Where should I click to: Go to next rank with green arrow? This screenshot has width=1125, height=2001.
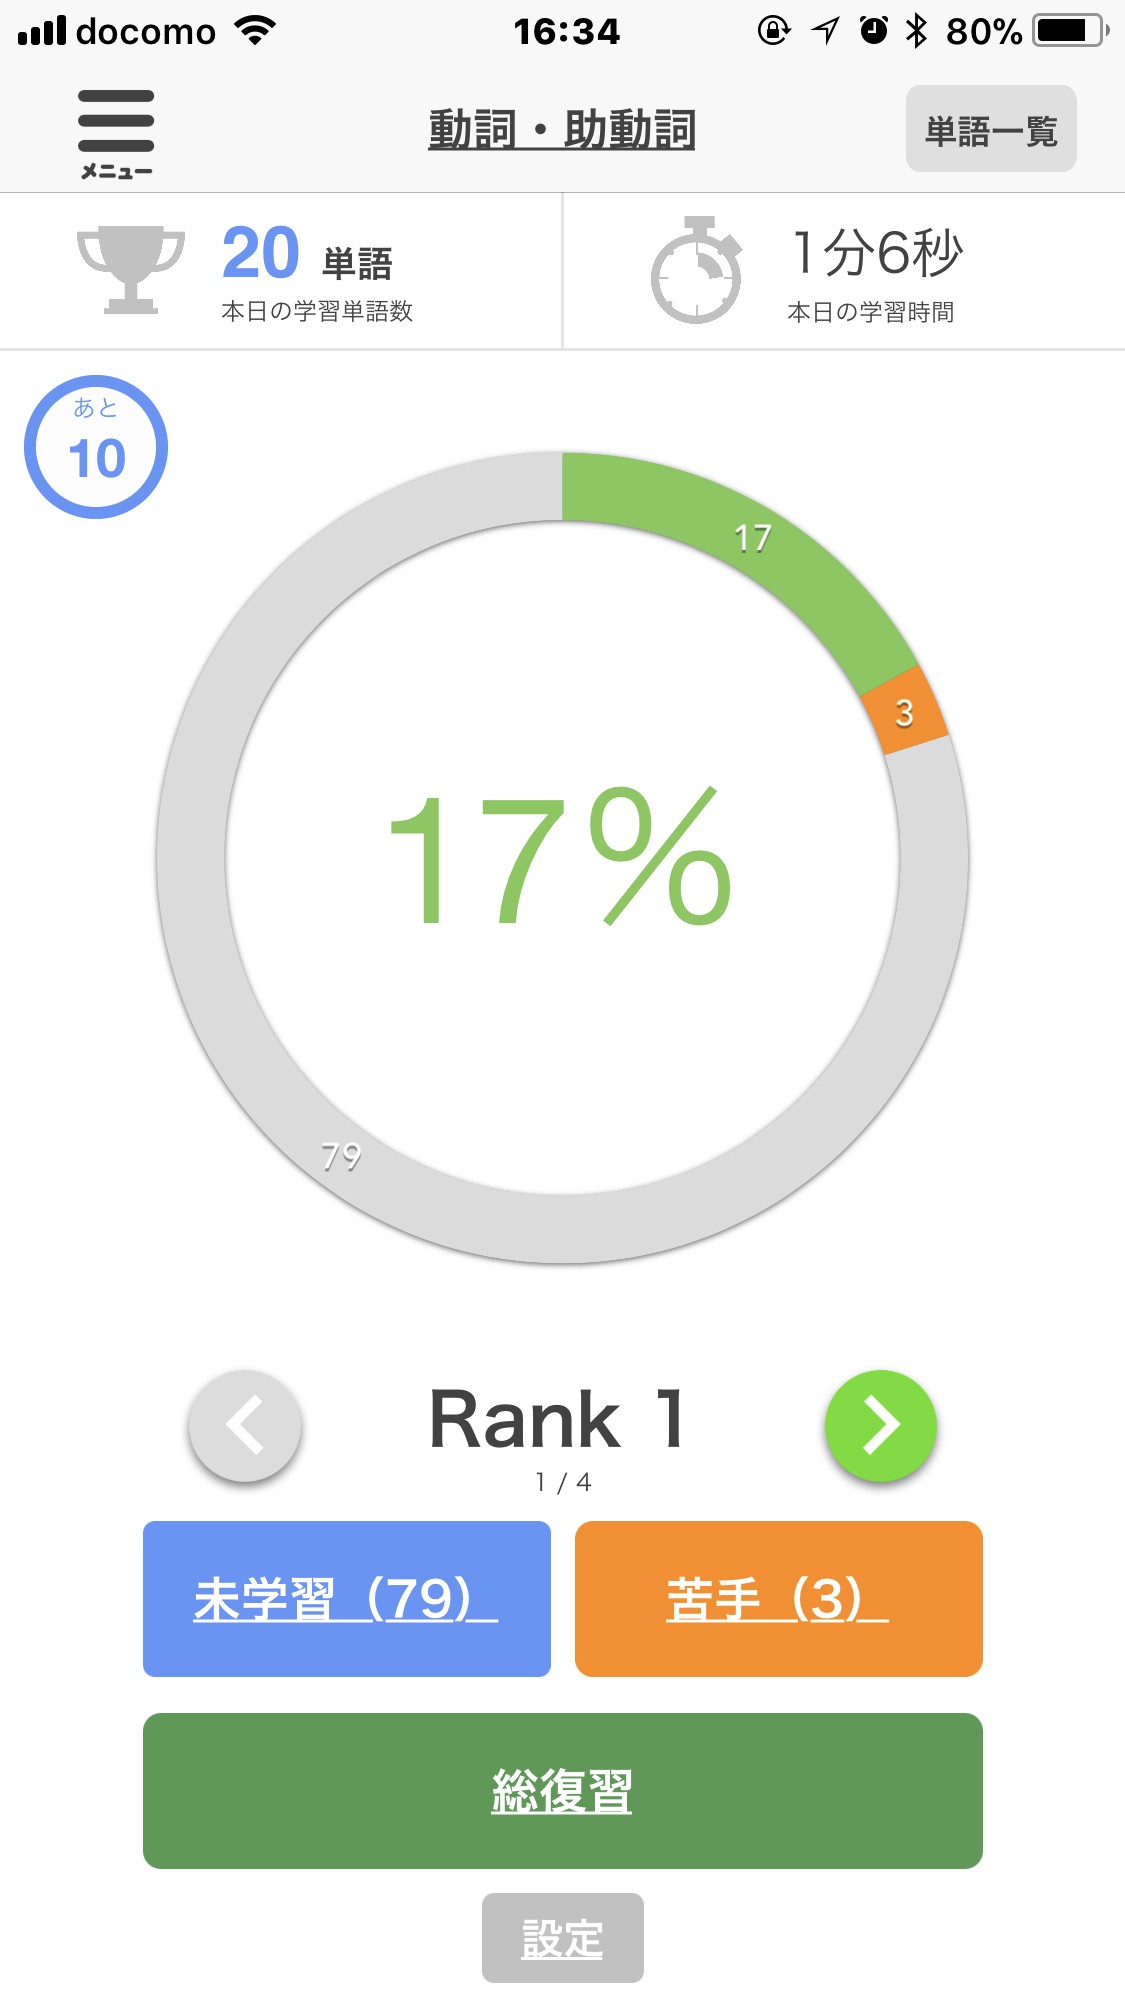point(880,1425)
